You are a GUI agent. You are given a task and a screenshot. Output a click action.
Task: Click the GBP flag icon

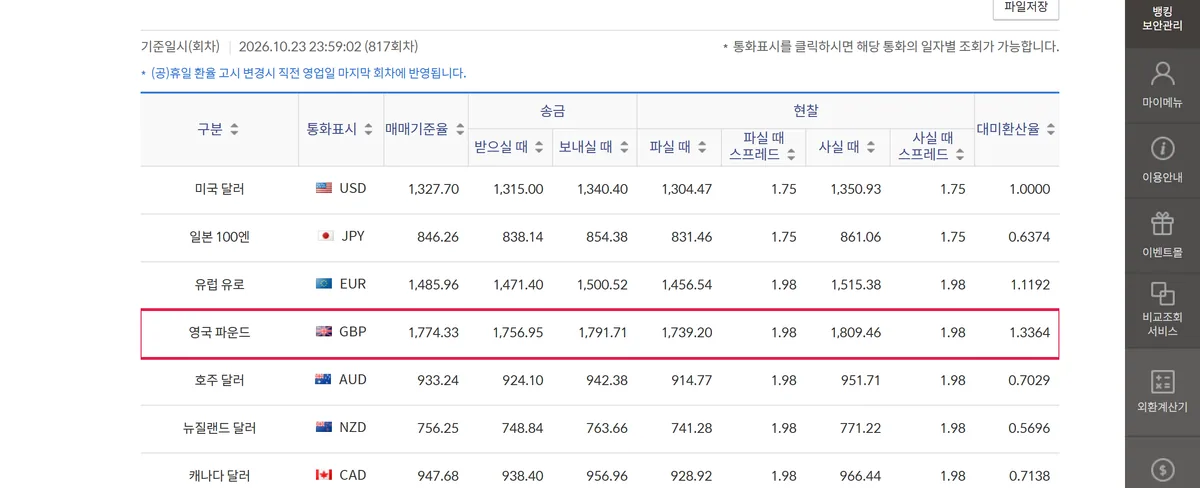pos(324,332)
